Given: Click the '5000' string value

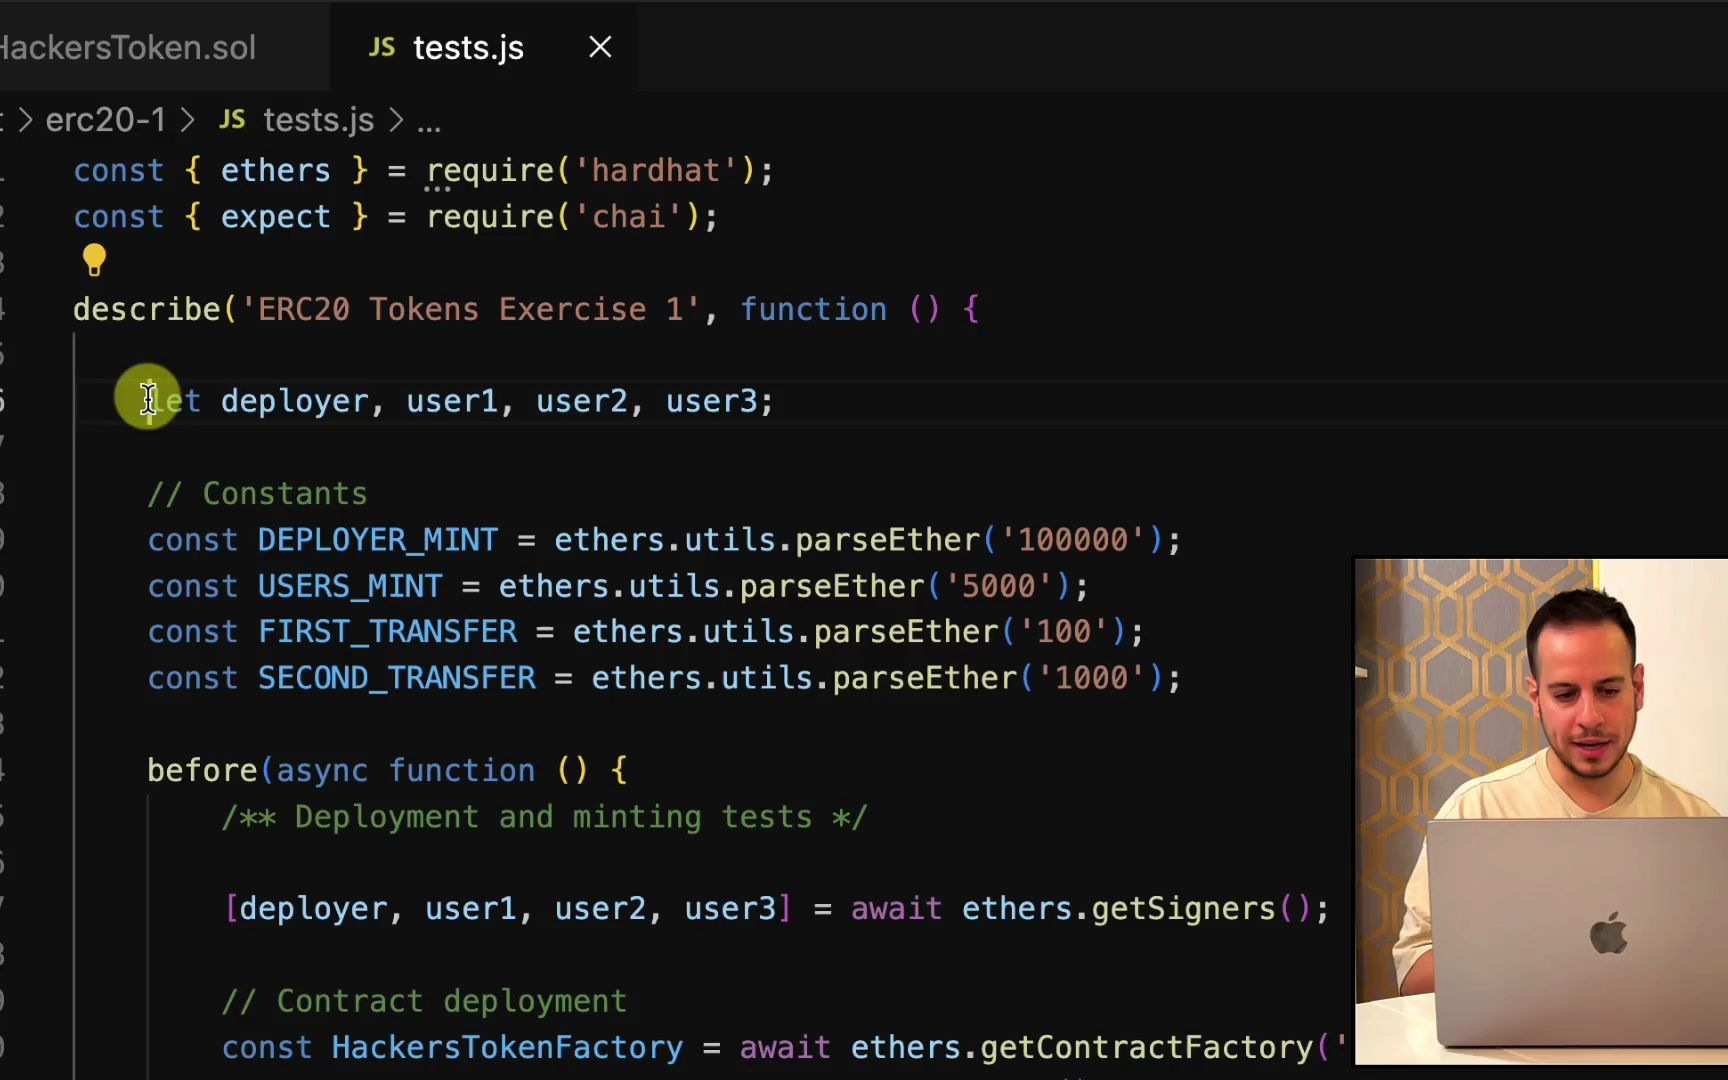Looking at the screenshot, I should pos(998,586).
